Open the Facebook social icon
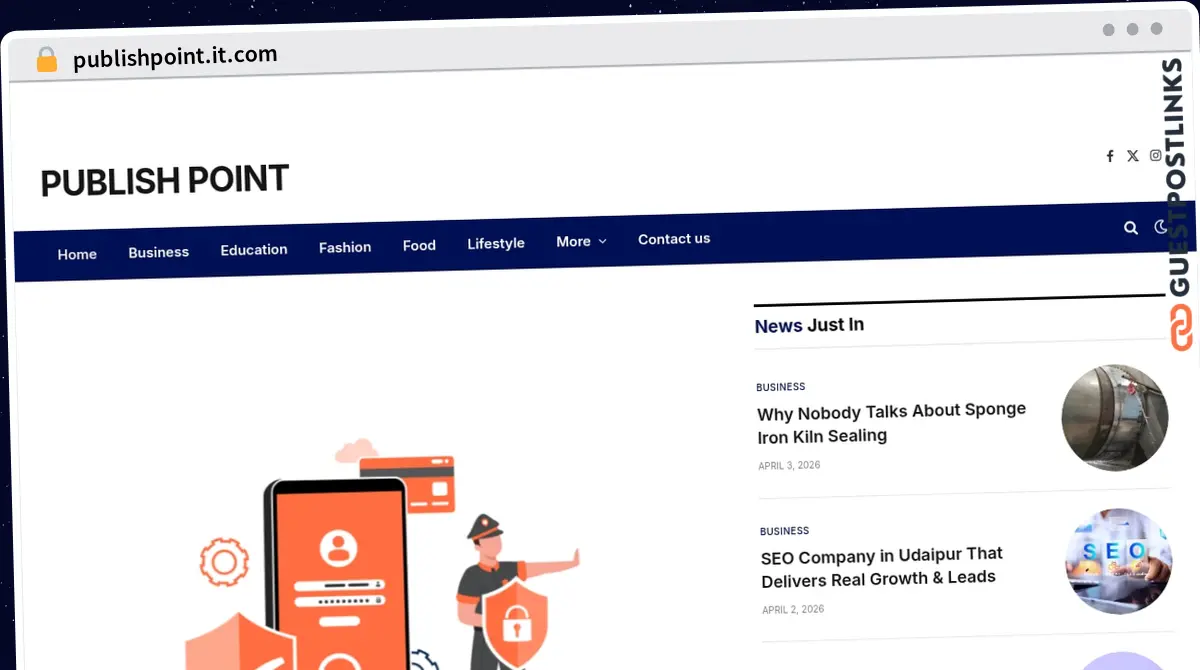The image size is (1200, 670). tap(1110, 156)
